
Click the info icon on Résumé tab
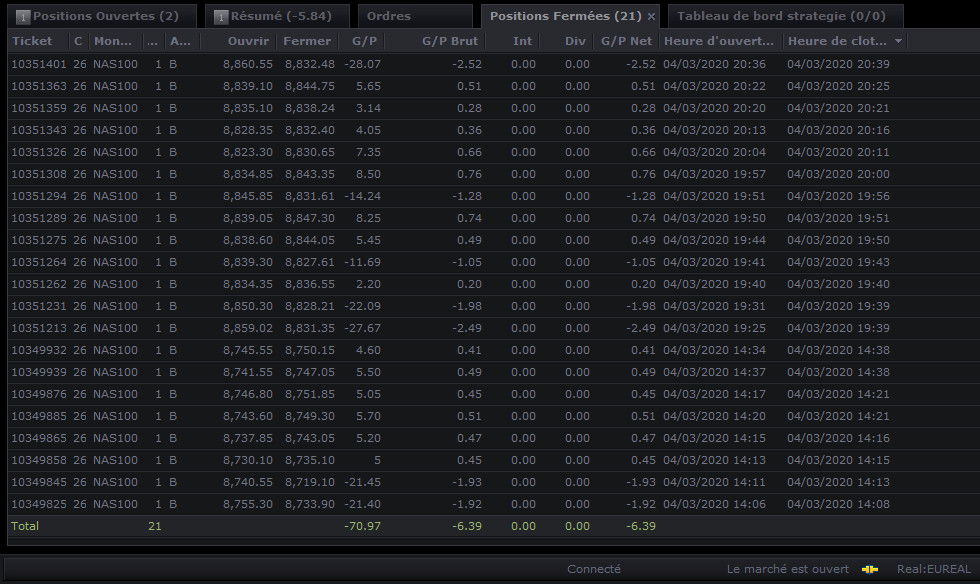tap(221, 17)
